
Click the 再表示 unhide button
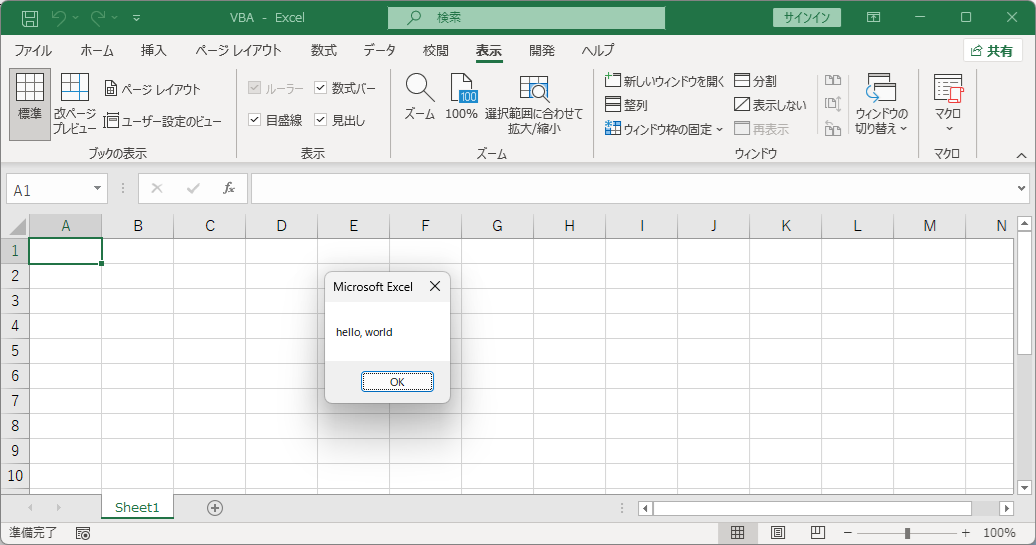click(x=762, y=129)
